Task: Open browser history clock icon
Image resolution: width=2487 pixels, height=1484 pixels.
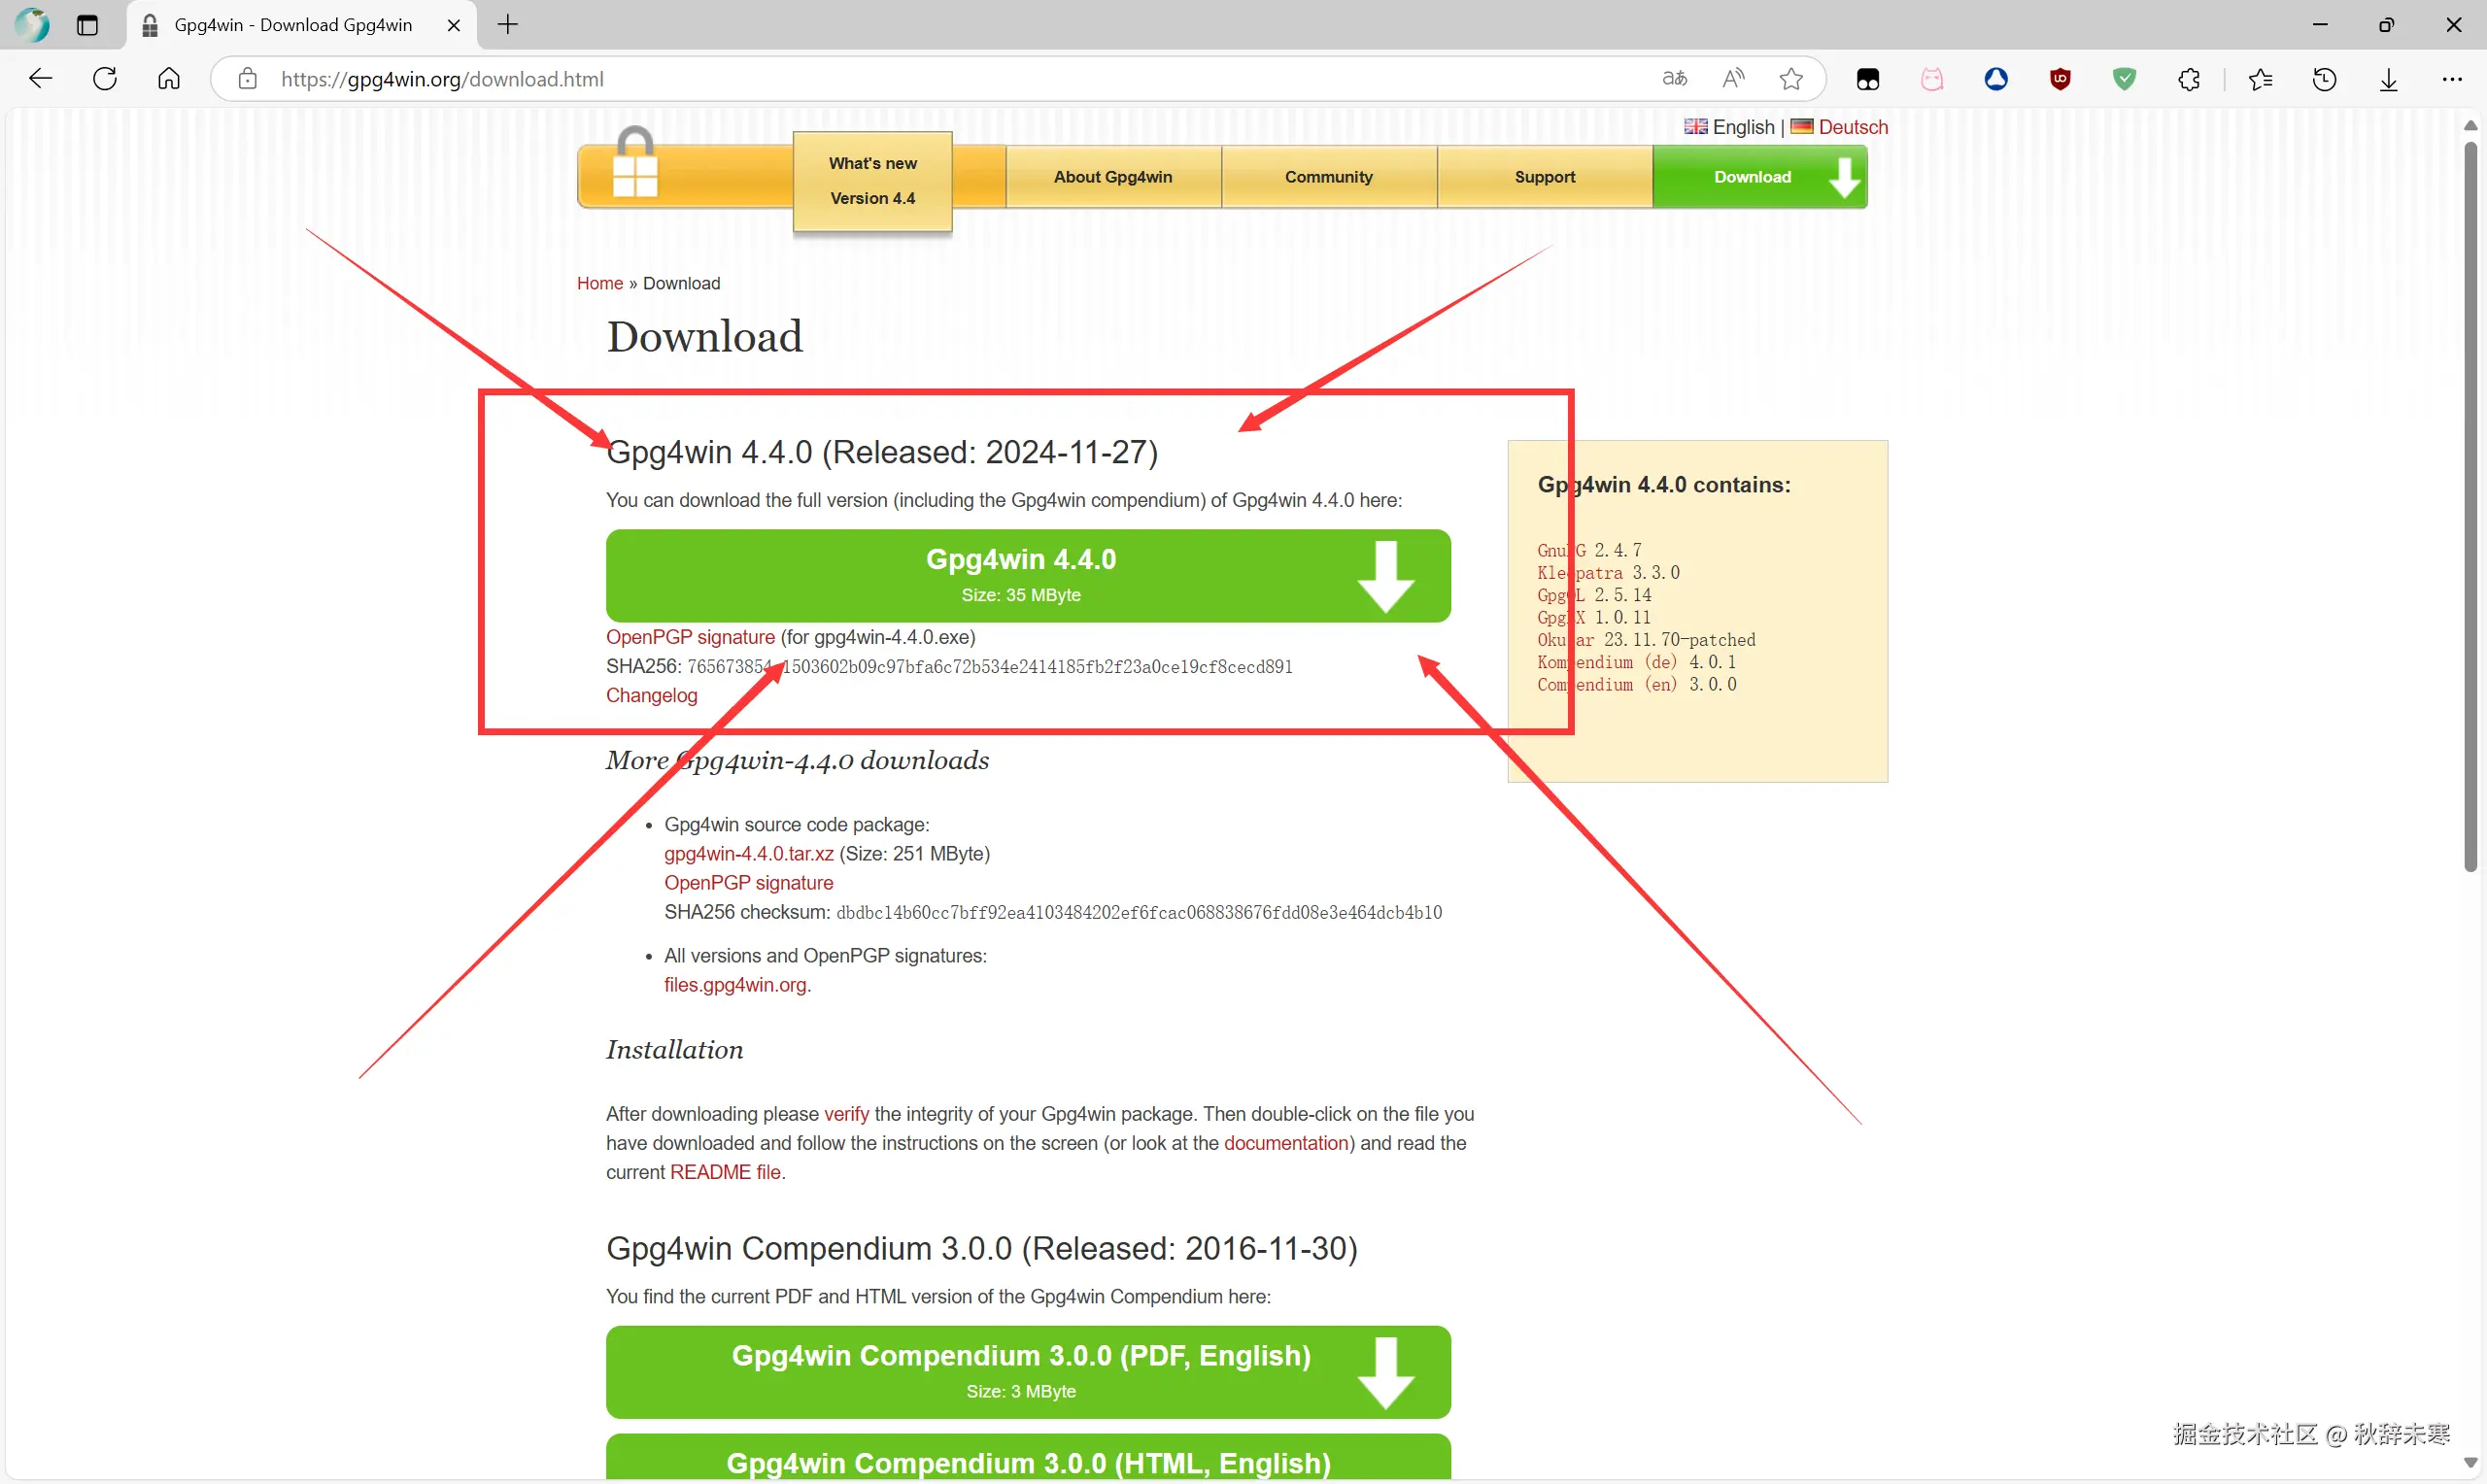Action: [x=2324, y=79]
